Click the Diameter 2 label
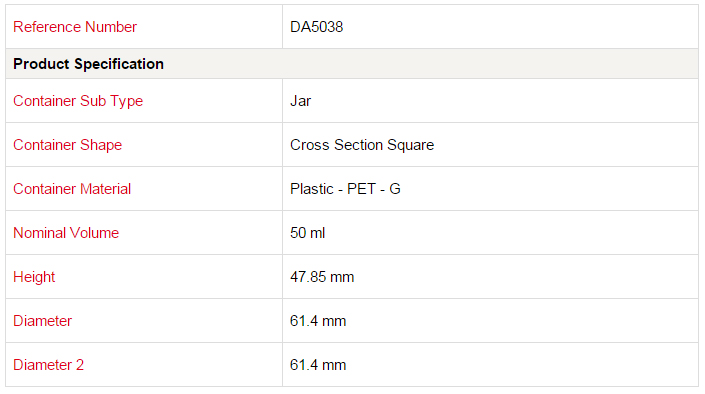 tap(49, 365)
